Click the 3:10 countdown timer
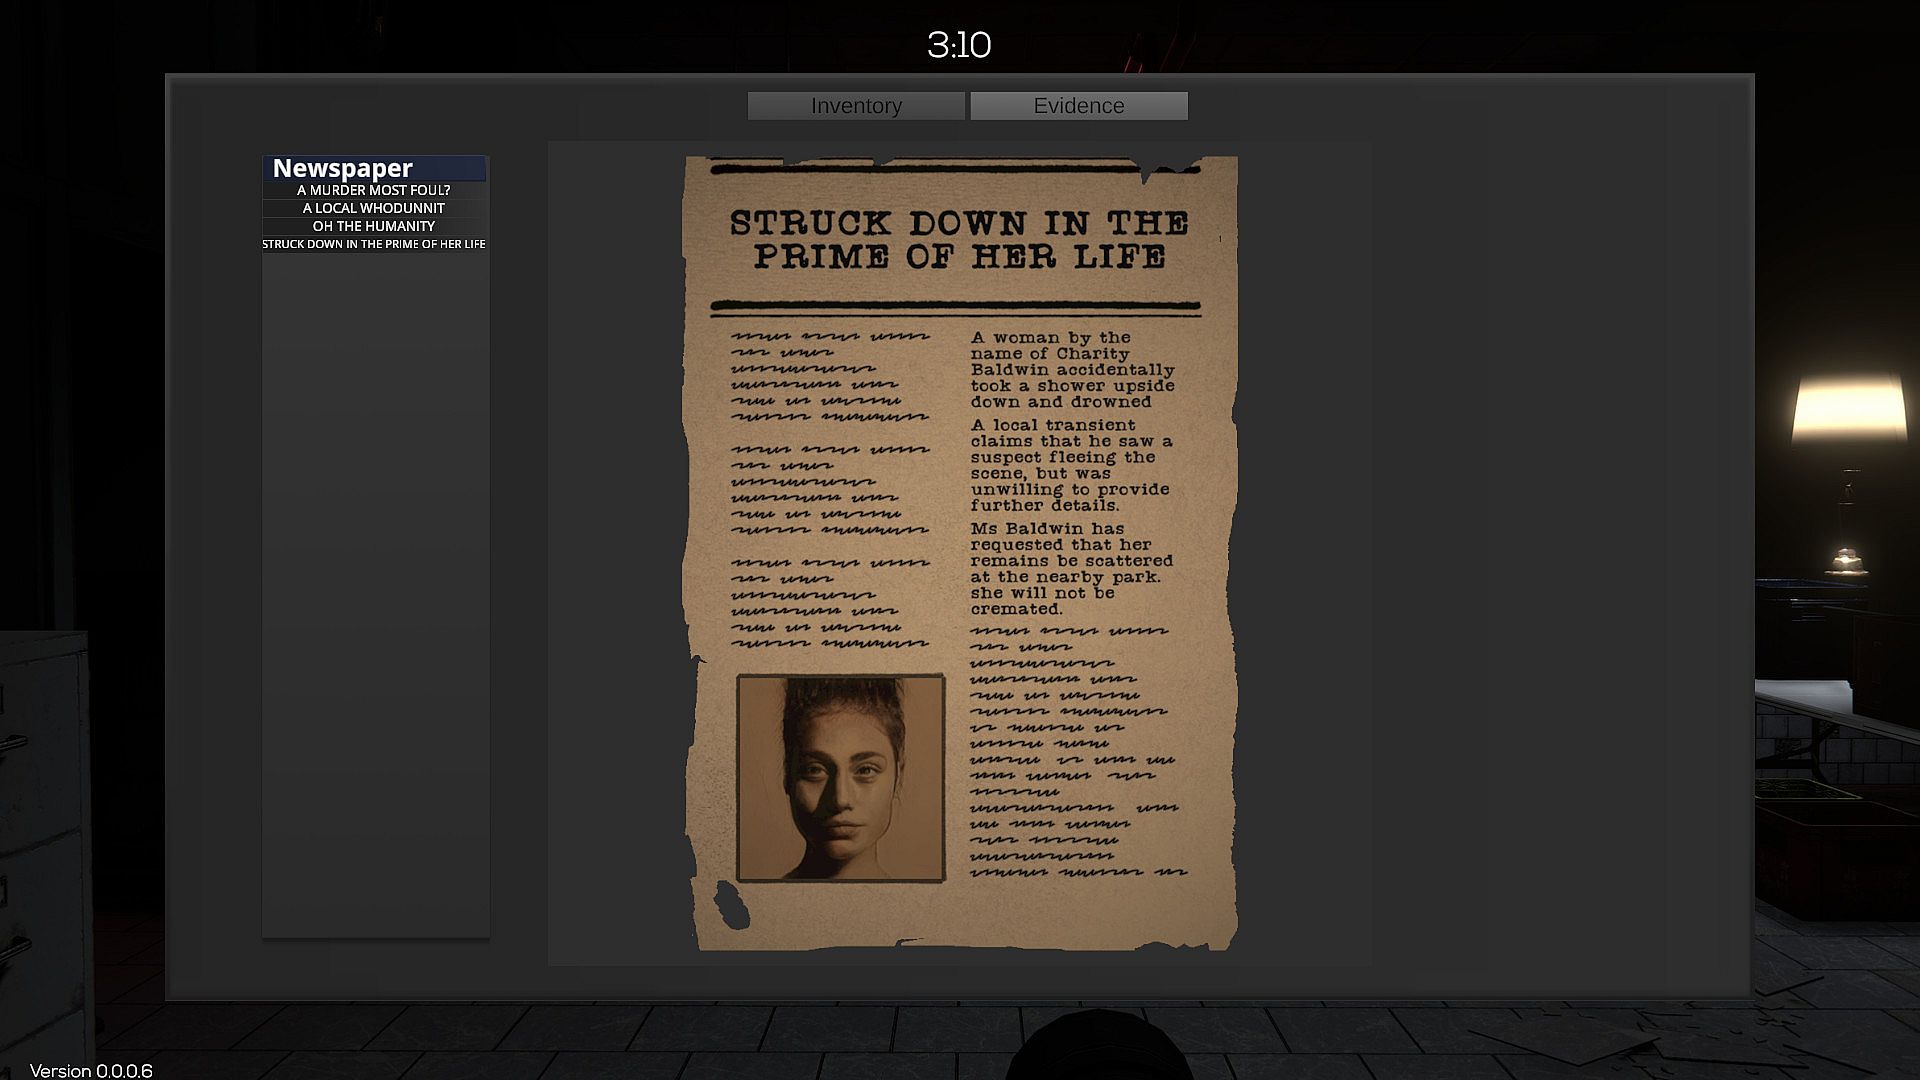Image resolution: width=1920 pixels, height=1080 pixels. click(958, 45)
